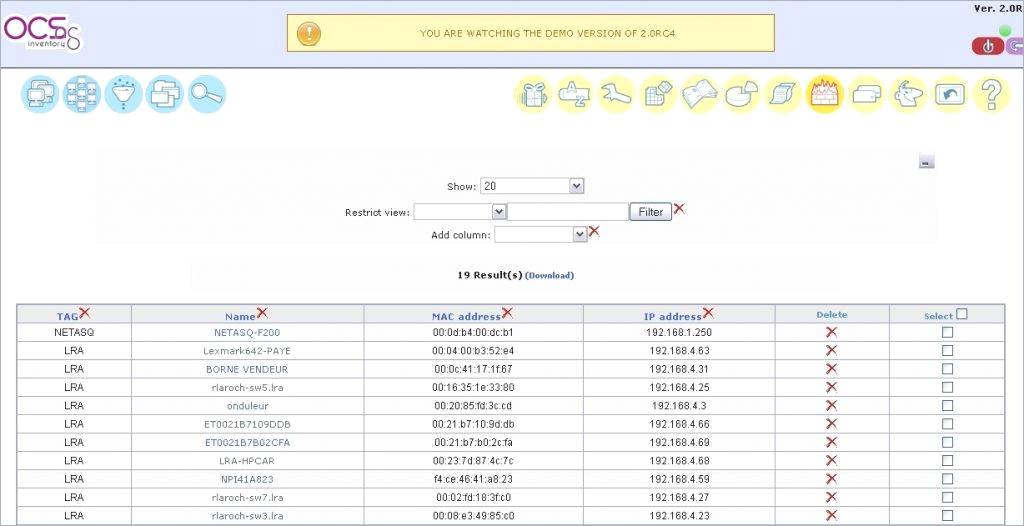Sort by the MAC address column header
This screenshot has width=1024, height=526.
466,316
